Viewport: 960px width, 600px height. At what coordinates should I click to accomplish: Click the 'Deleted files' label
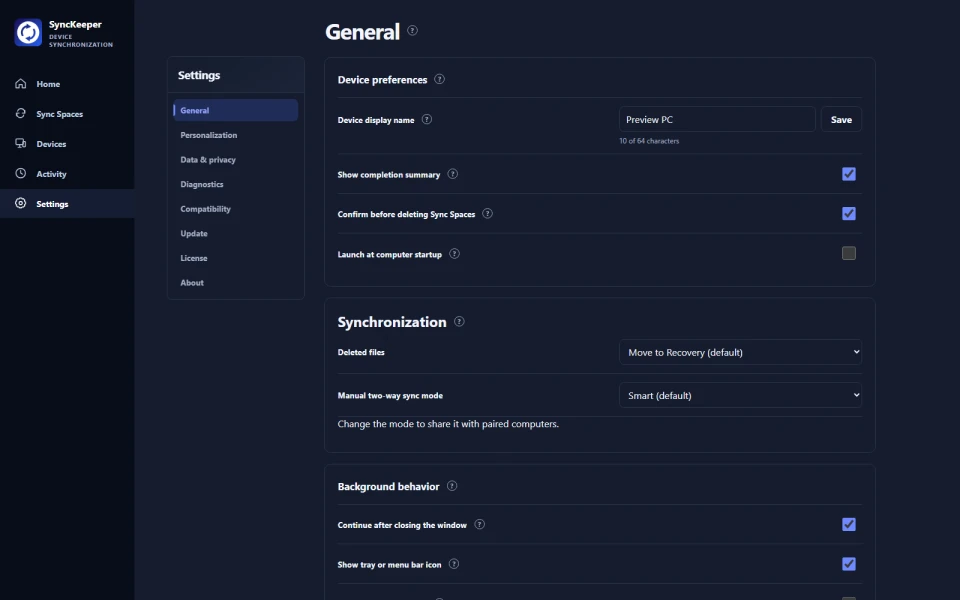pos(361,352)
